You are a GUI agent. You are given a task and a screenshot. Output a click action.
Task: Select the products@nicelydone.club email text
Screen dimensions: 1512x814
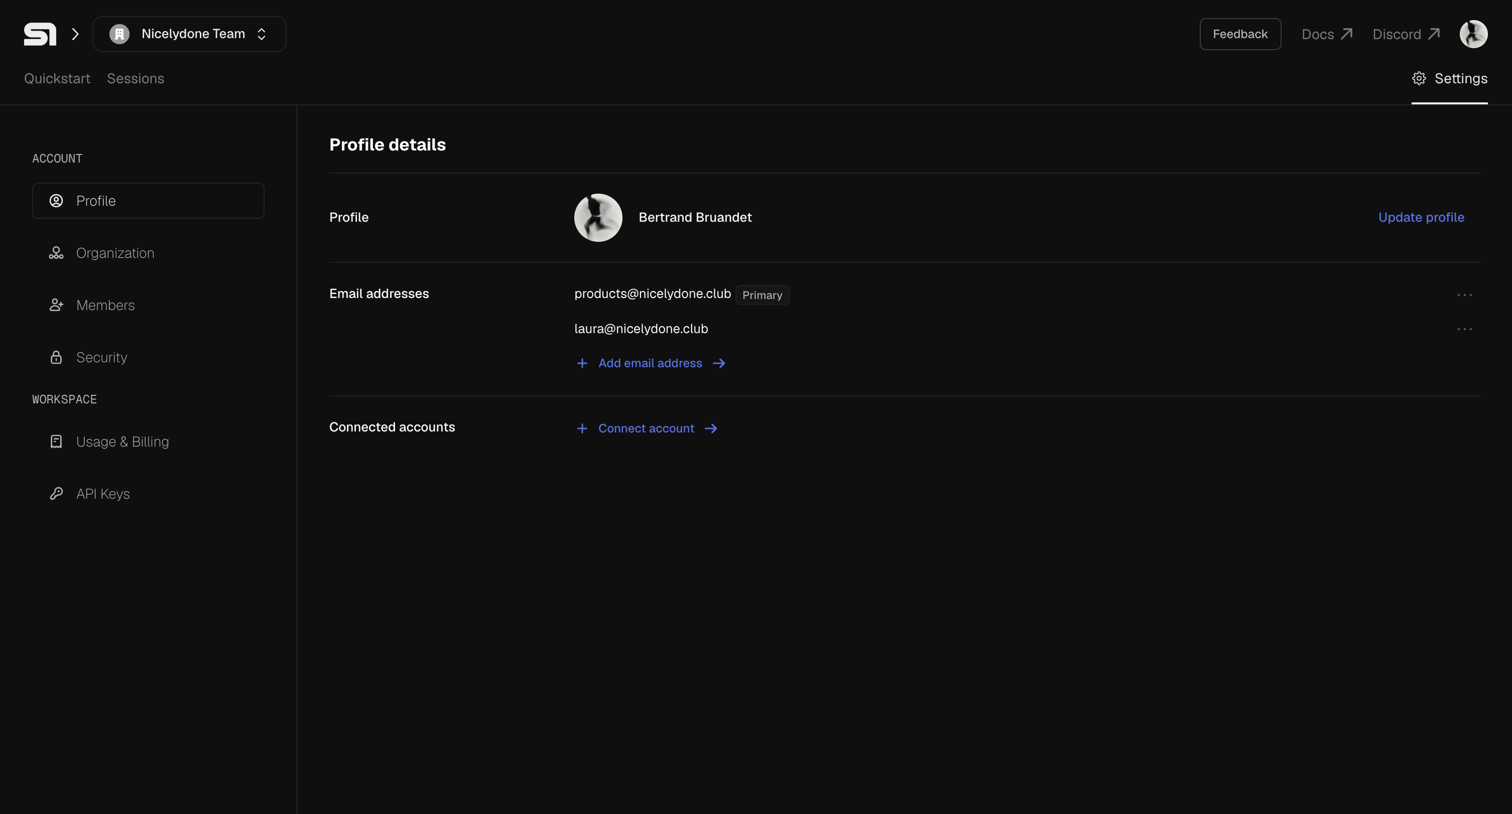click(652, 294)
